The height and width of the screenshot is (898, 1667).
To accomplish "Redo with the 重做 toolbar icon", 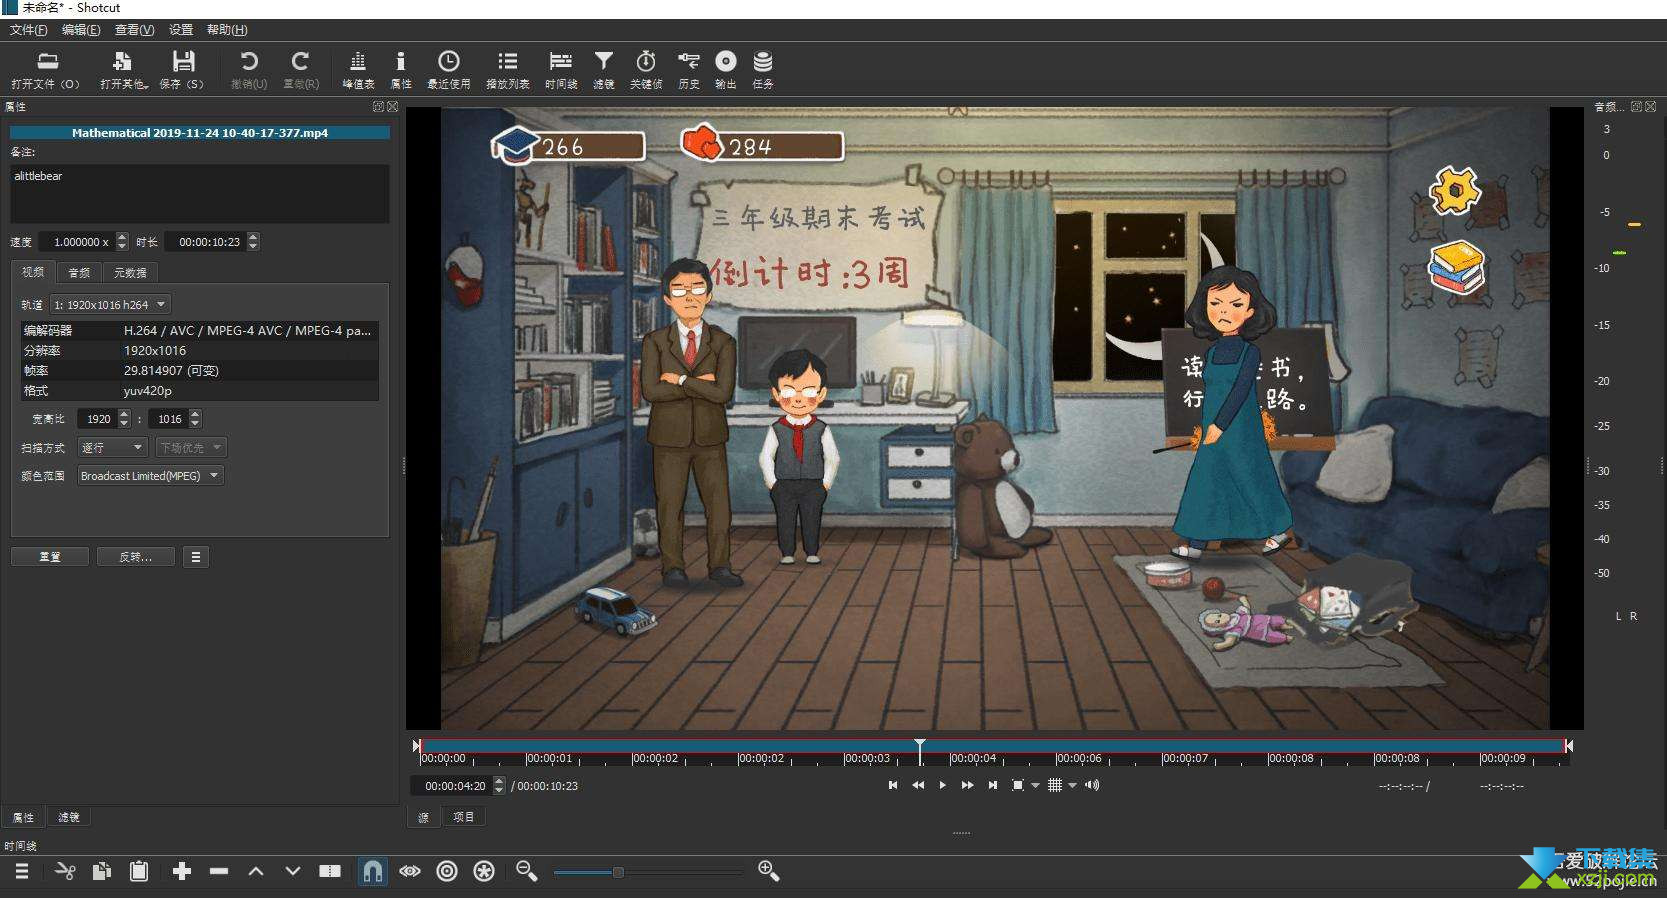I will tap(300, 70).
